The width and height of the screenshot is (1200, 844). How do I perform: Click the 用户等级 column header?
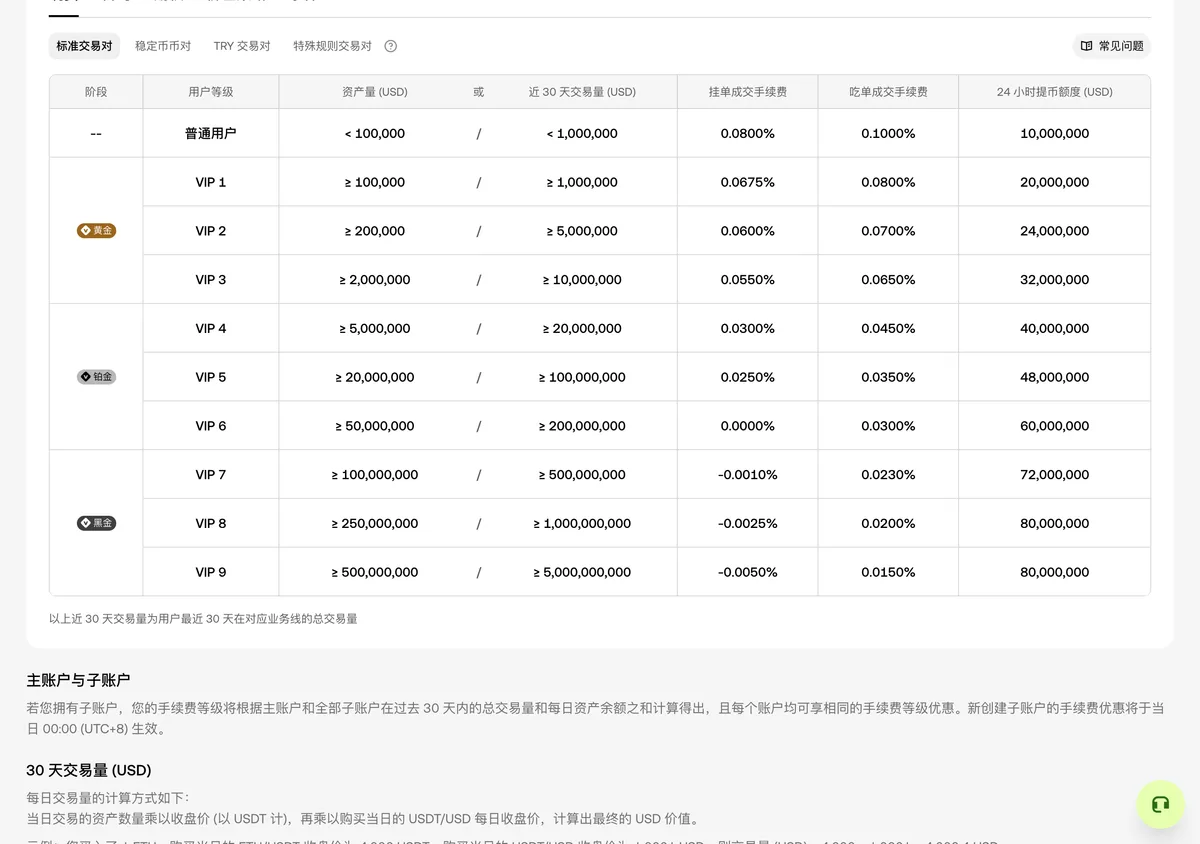(211, 92)
